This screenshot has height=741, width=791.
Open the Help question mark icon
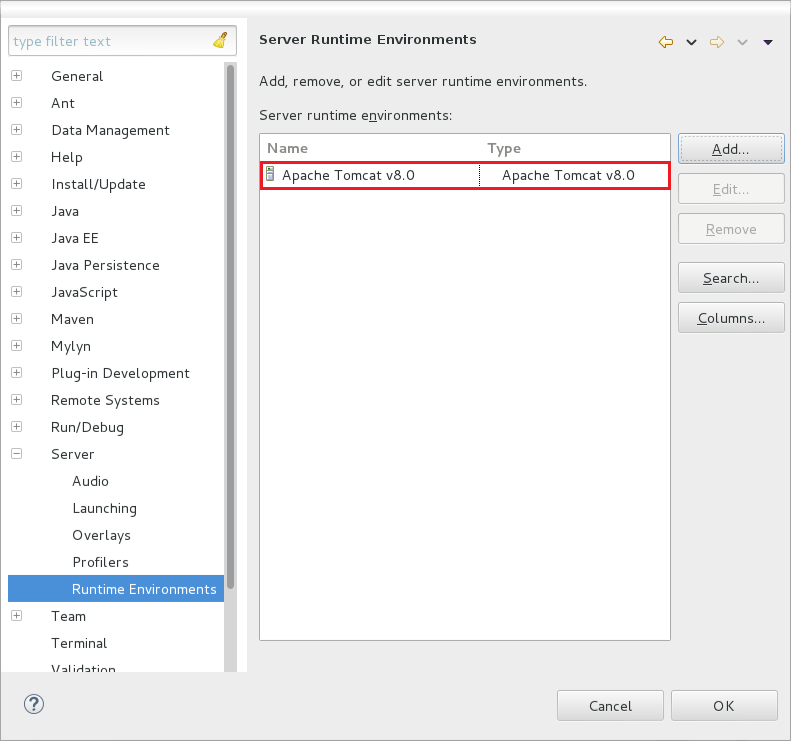(34, 704)
